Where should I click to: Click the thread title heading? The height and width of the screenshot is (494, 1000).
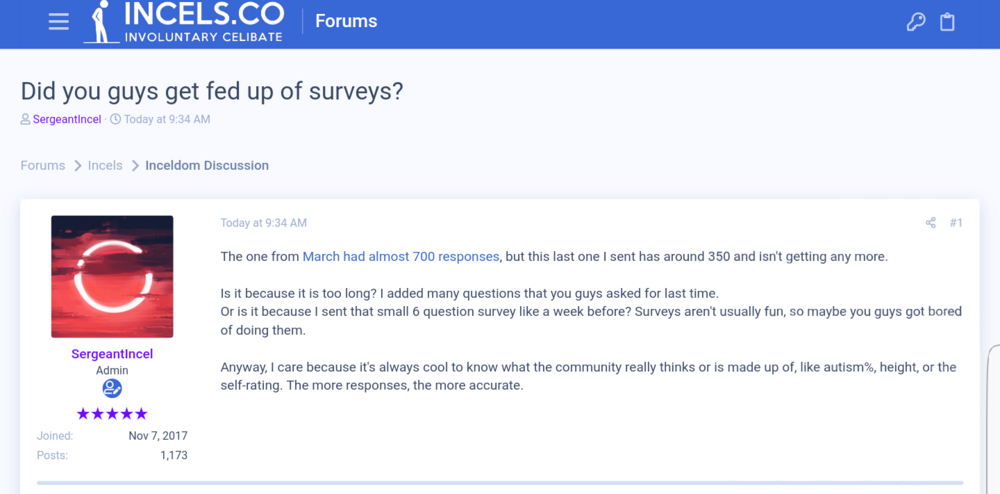(x=212, y=90)
